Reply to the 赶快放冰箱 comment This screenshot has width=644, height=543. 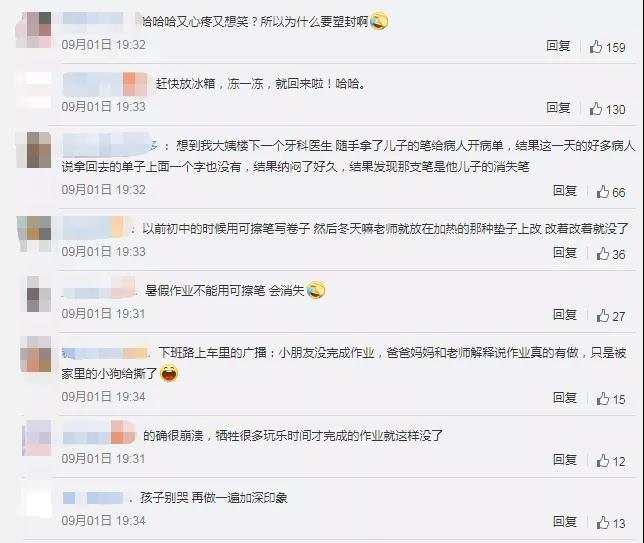[558, 108]
